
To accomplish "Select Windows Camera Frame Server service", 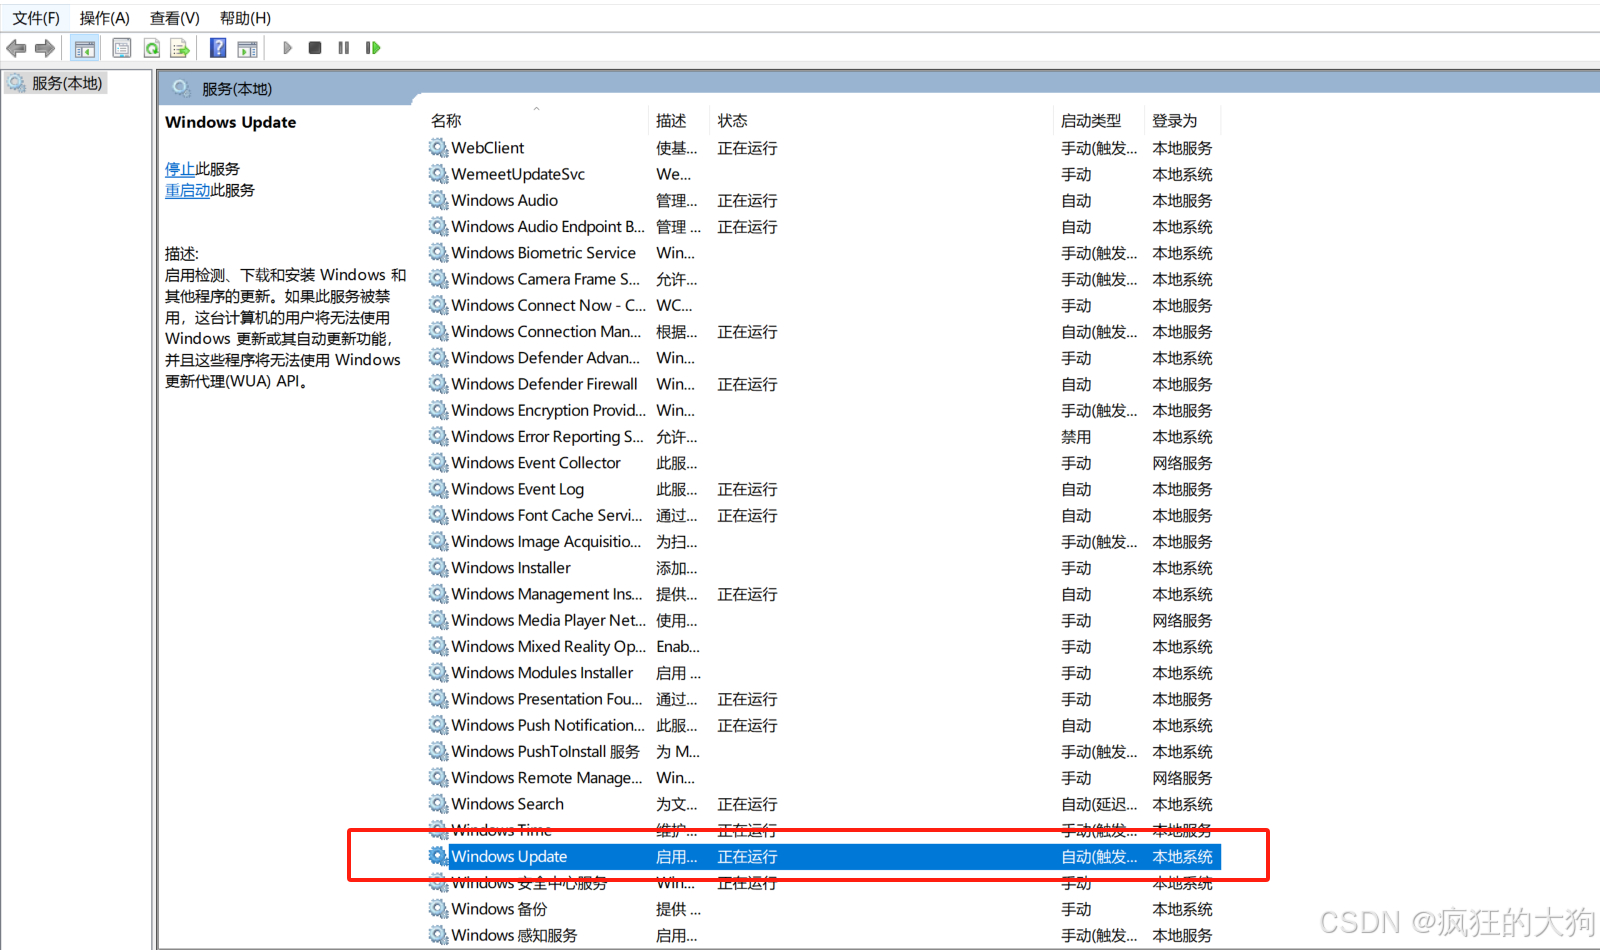I will 824,279.
